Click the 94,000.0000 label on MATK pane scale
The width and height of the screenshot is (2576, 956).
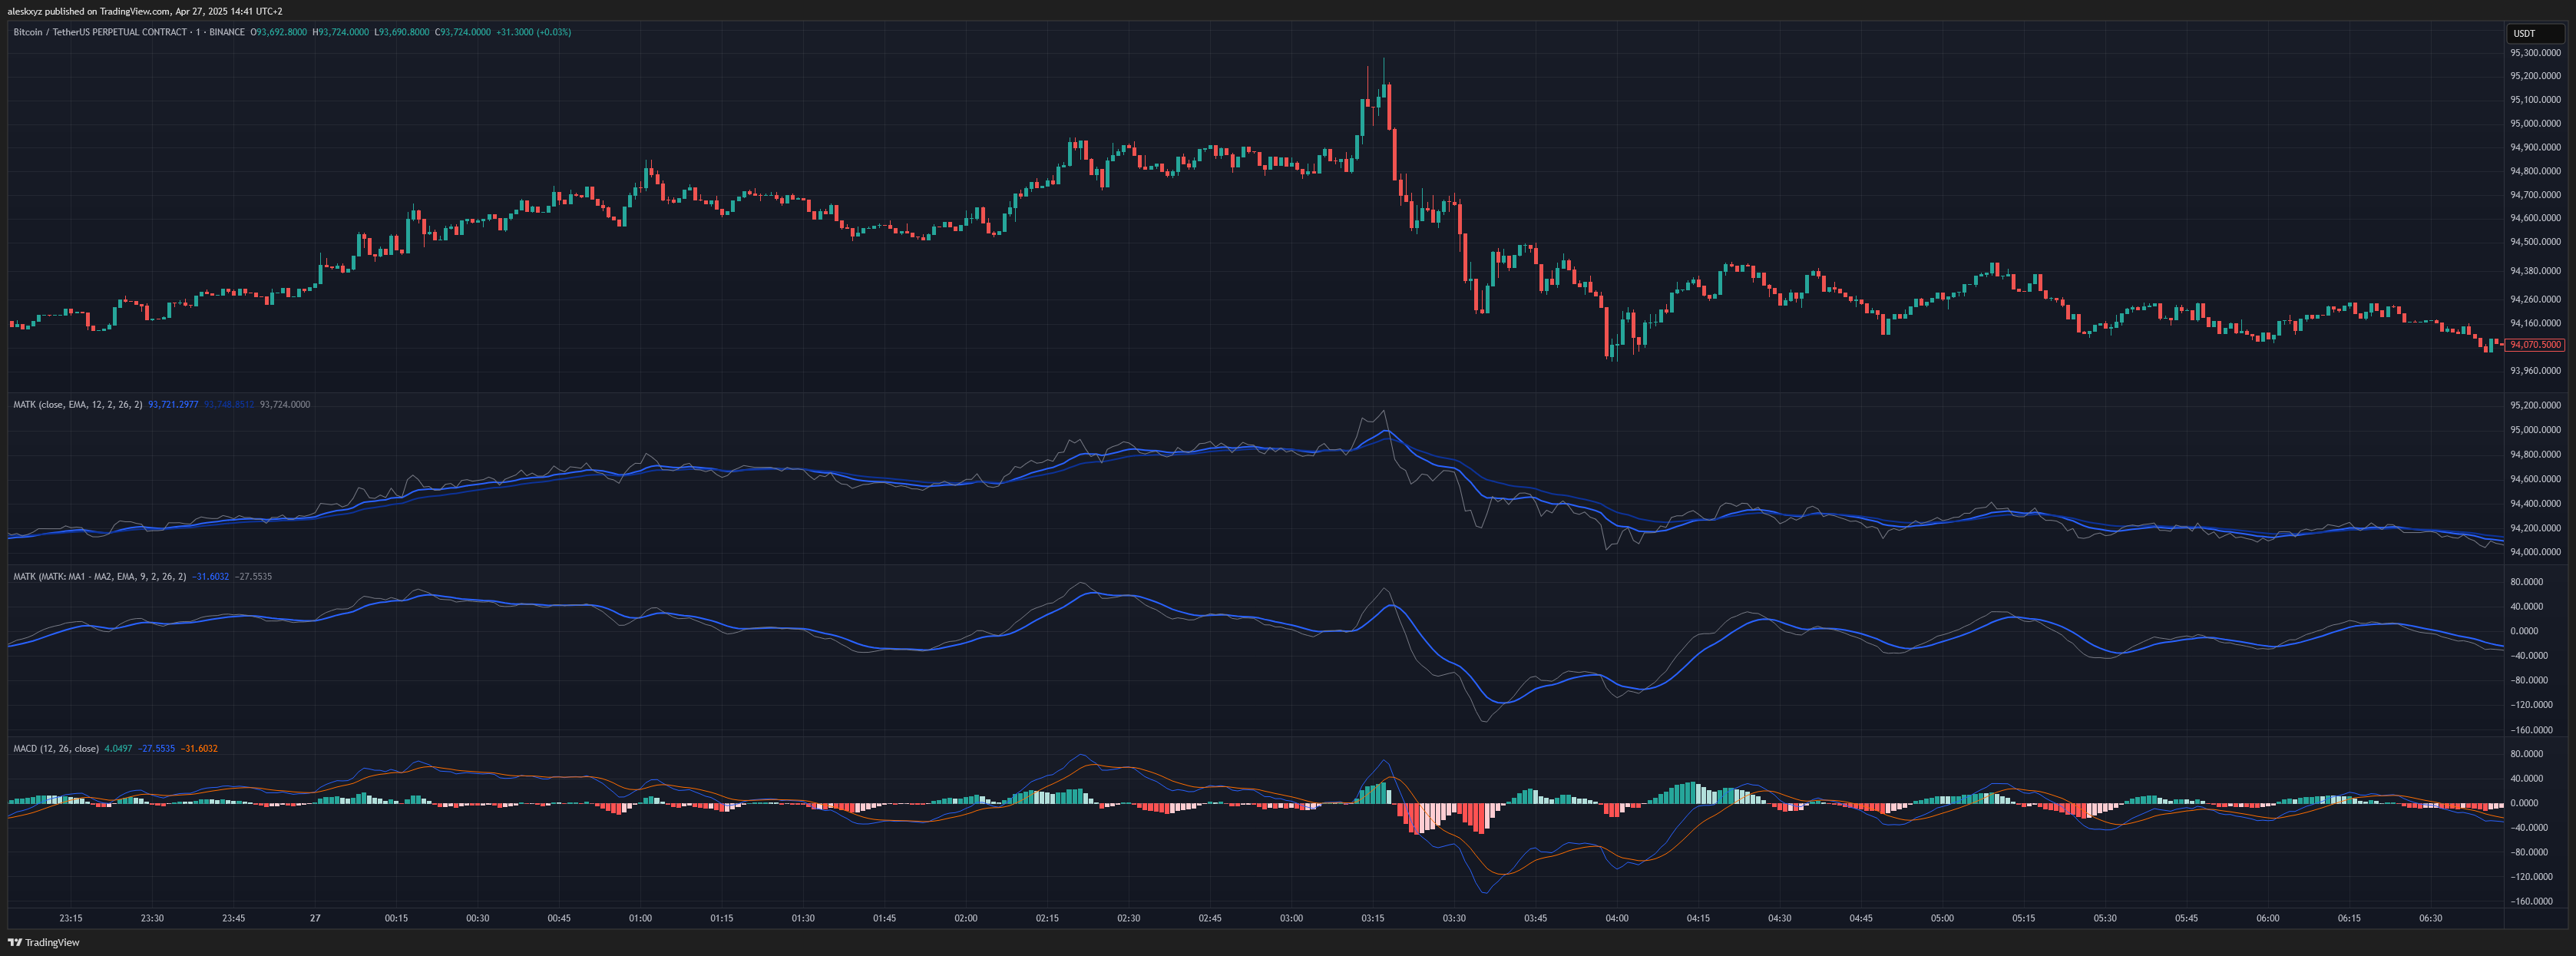pyautogui.click(x=2535, y=552)
